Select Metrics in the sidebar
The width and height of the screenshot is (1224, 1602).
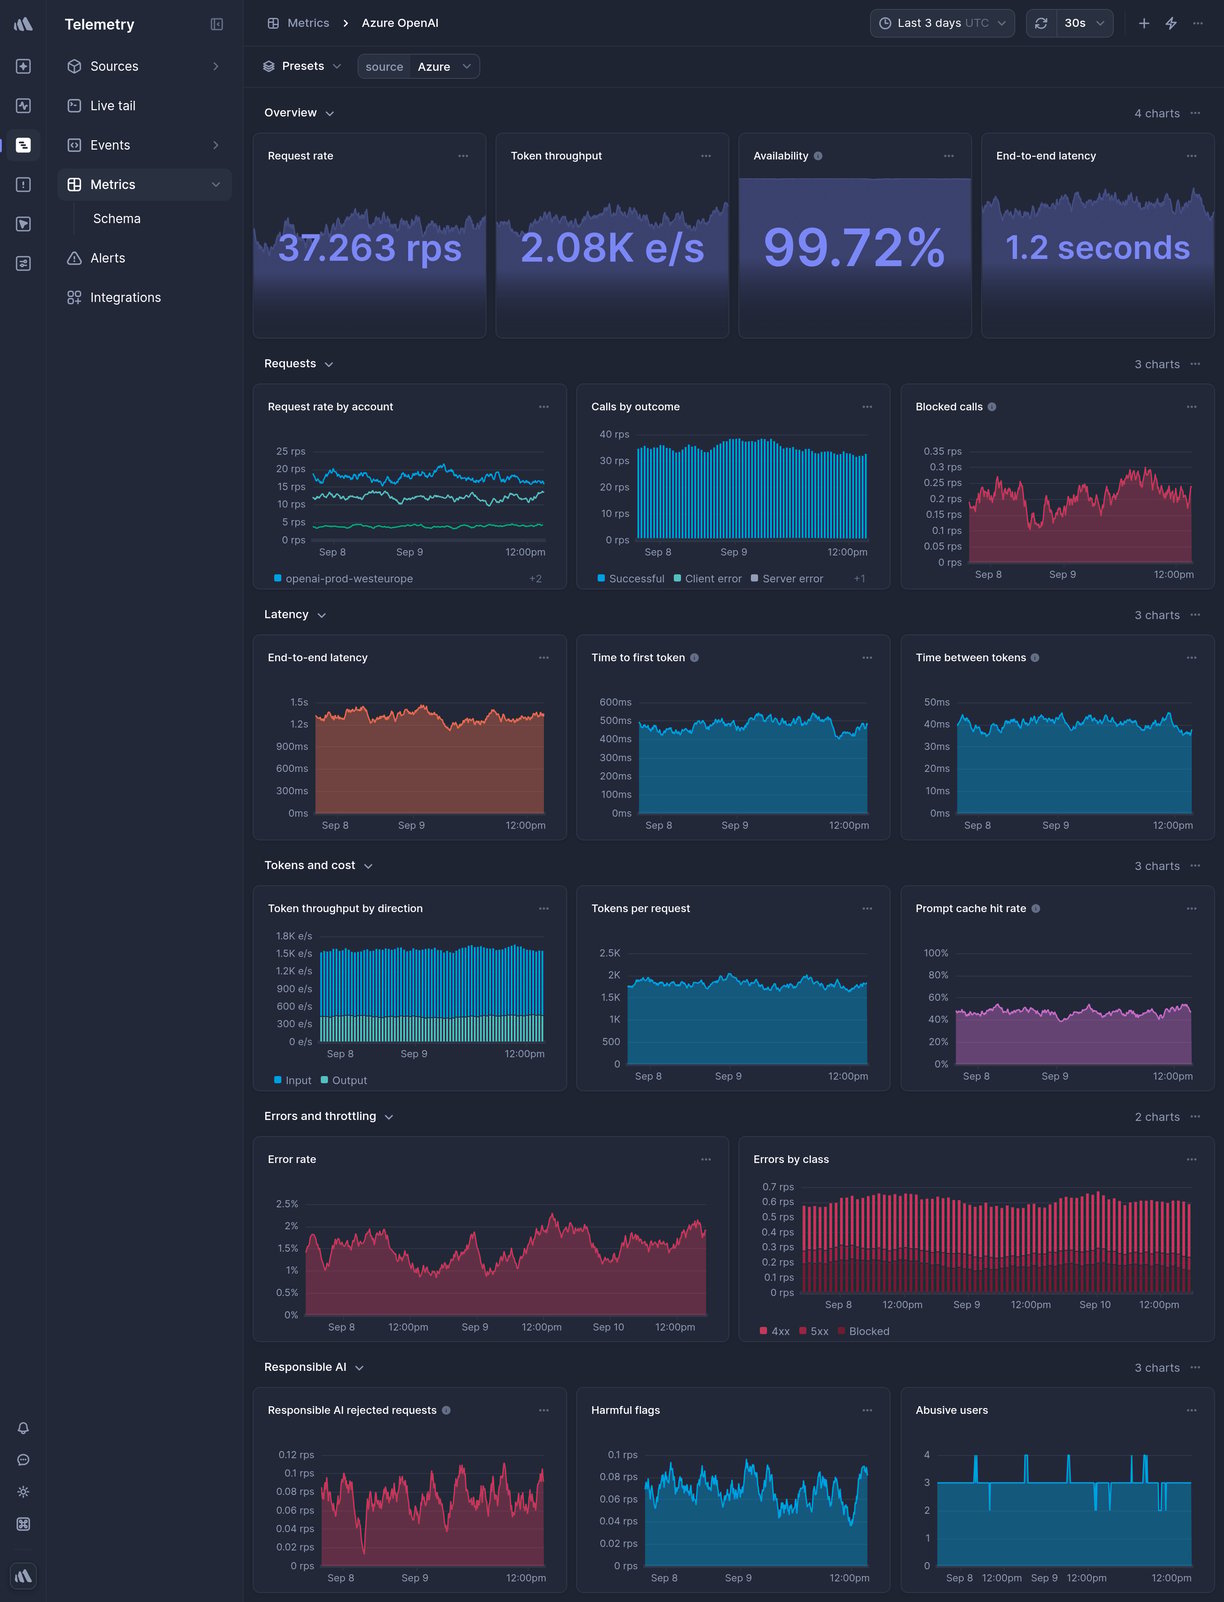[x=144, y=185]
